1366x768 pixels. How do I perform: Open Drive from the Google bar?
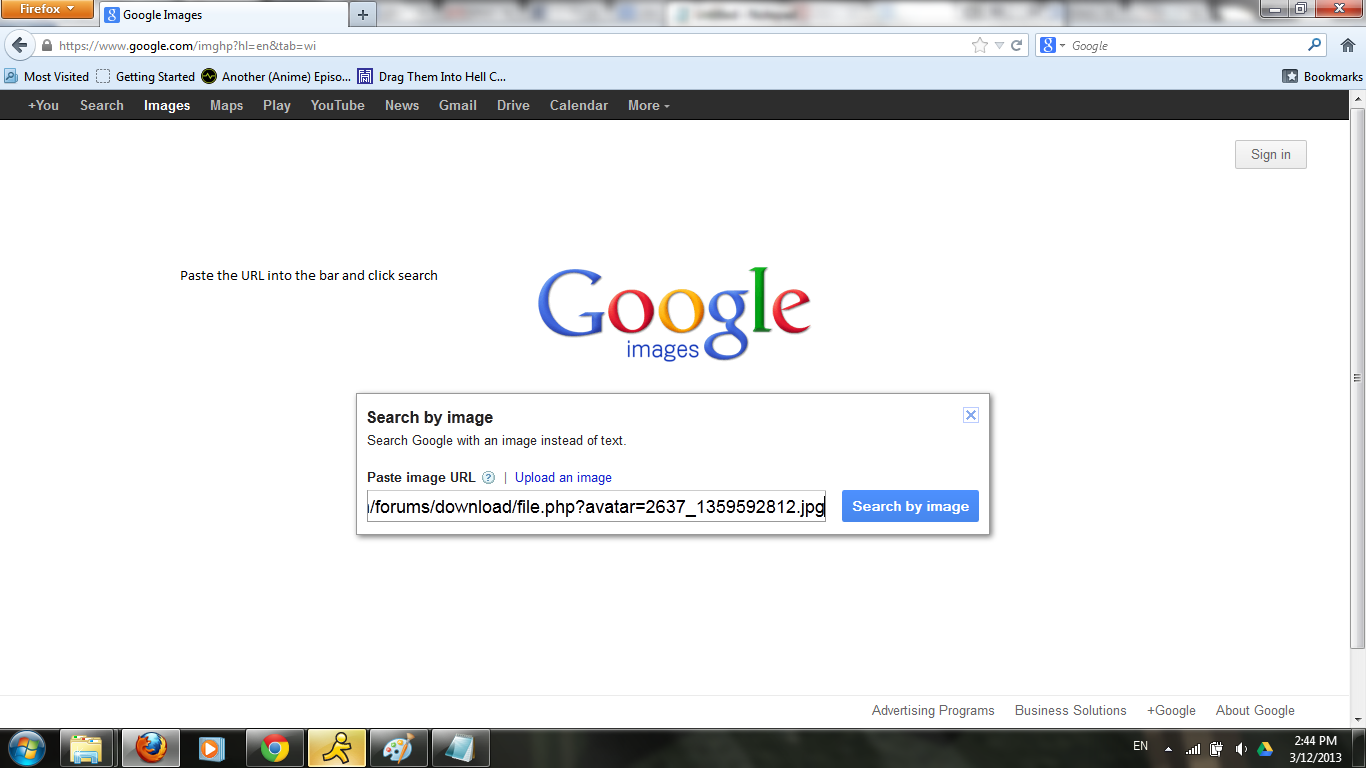513,105
